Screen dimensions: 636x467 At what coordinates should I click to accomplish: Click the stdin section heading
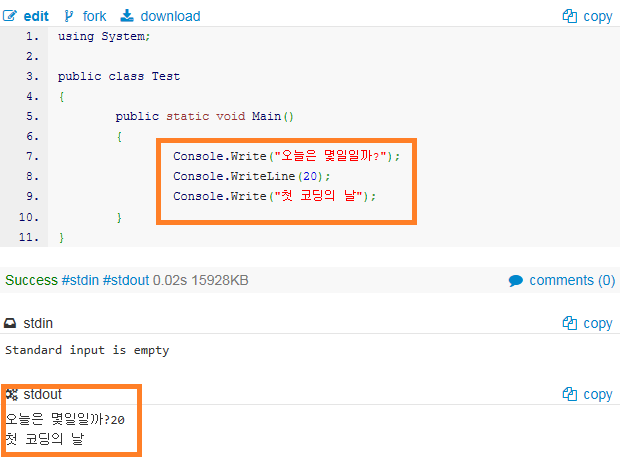click(38, 323)
